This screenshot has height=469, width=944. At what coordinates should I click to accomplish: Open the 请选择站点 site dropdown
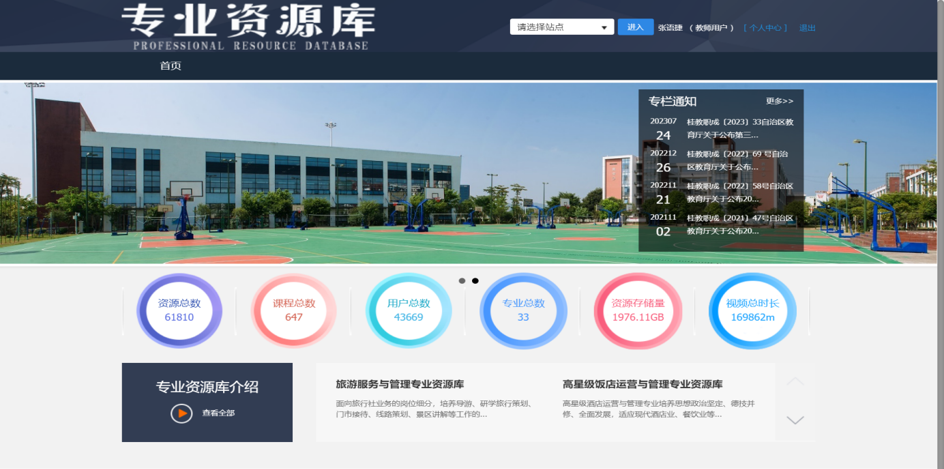coord(562,27)
